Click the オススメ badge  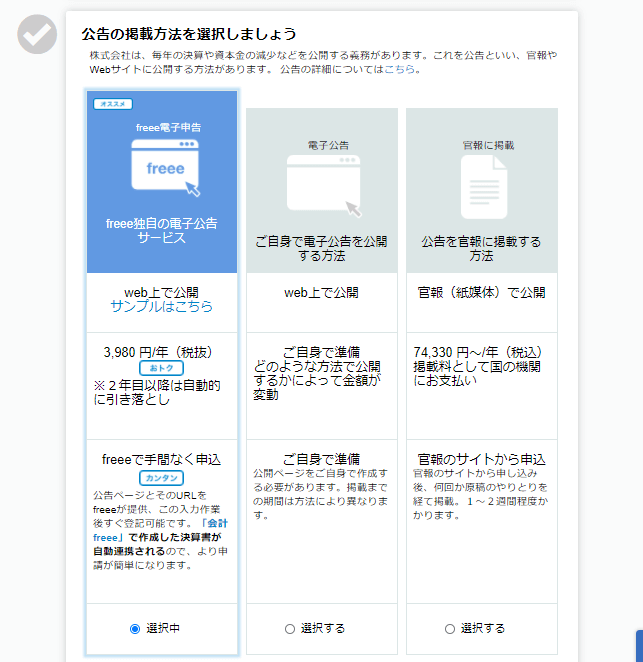click(x=113, y=104)
